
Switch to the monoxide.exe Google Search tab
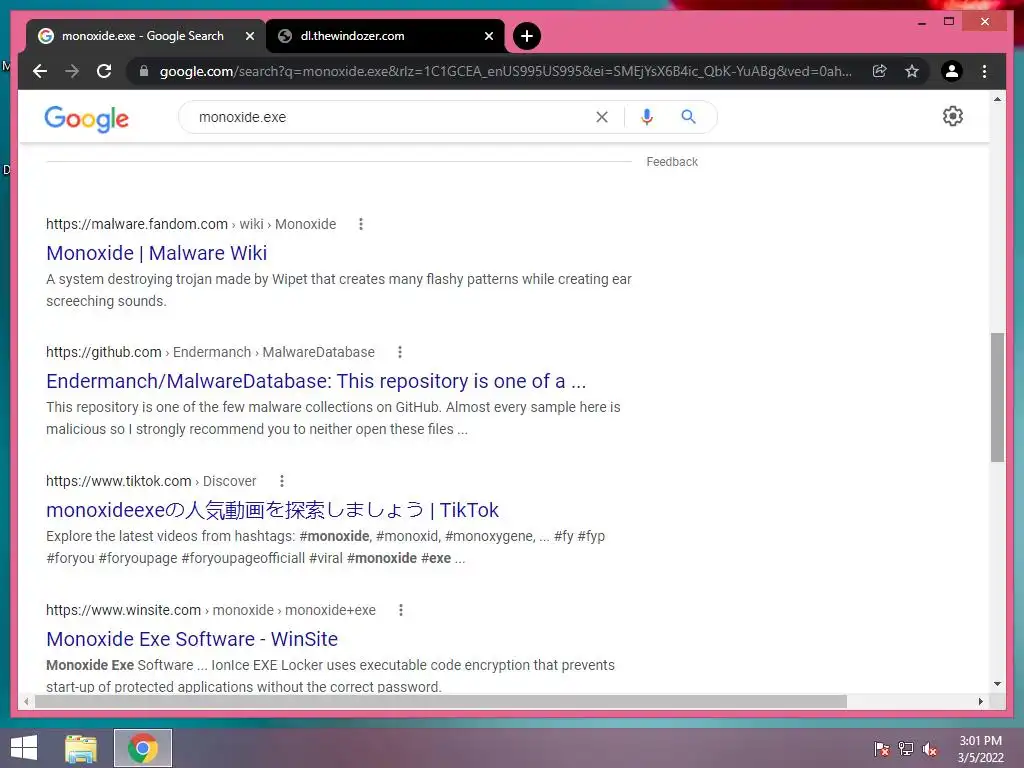click(x=142, y=36)
